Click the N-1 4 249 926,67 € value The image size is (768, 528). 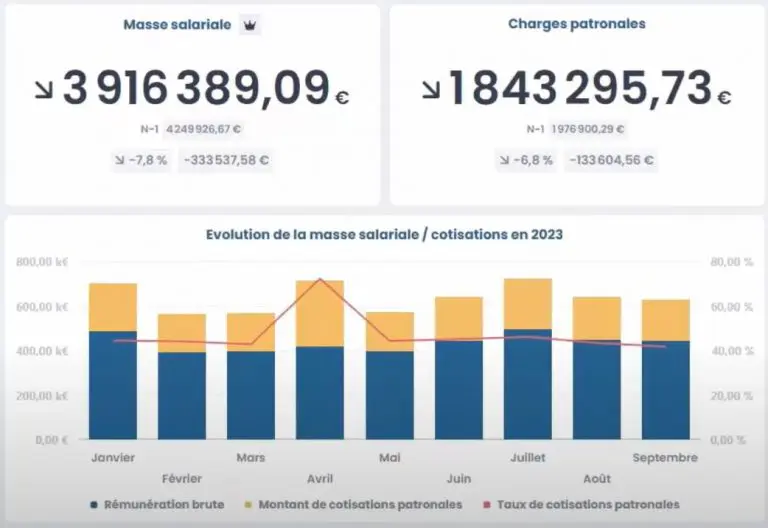(204, 129)
